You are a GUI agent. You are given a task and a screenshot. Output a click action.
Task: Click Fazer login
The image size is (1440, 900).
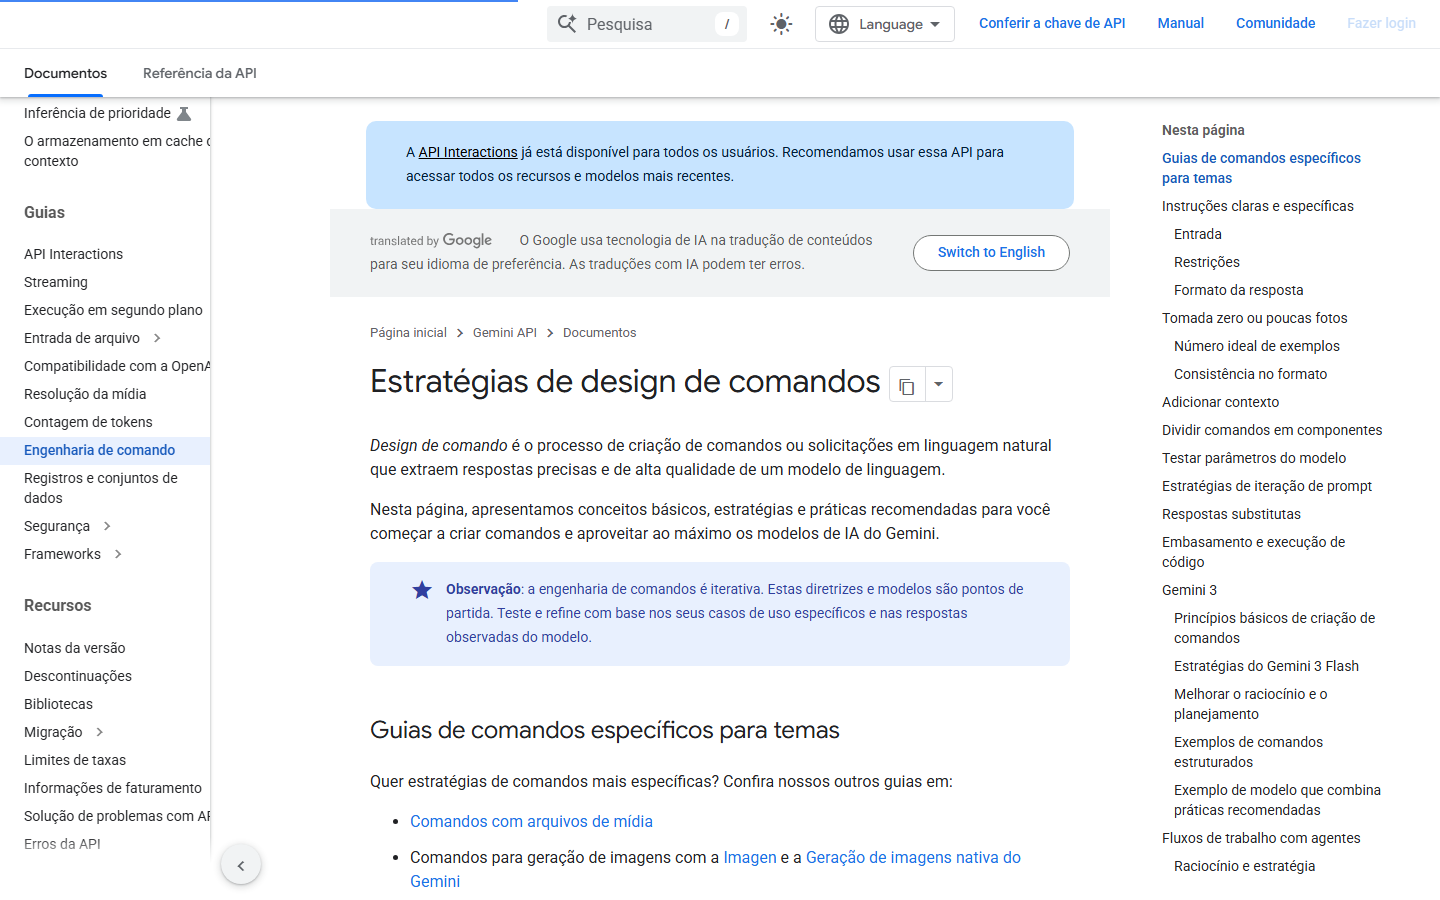(x=1381, y=23)
